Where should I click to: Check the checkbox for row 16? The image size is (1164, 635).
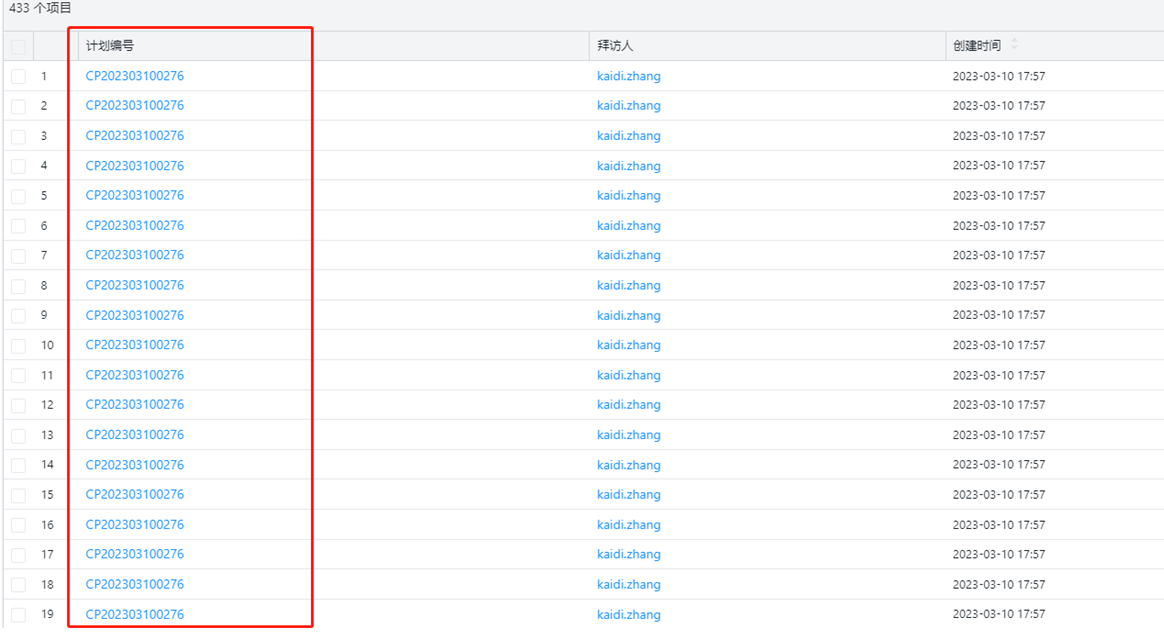(19, 525)
